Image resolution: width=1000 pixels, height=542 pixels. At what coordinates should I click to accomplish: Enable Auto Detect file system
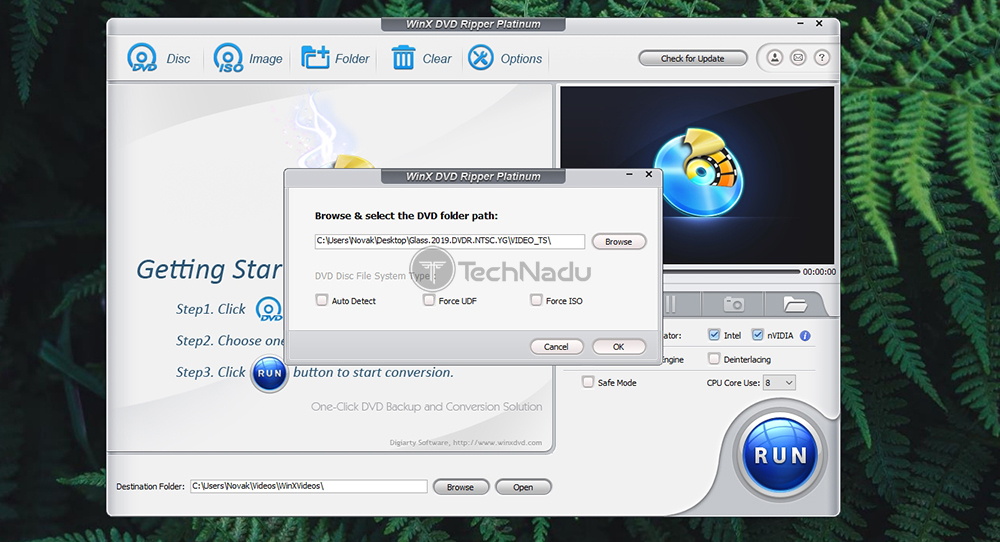322,300
